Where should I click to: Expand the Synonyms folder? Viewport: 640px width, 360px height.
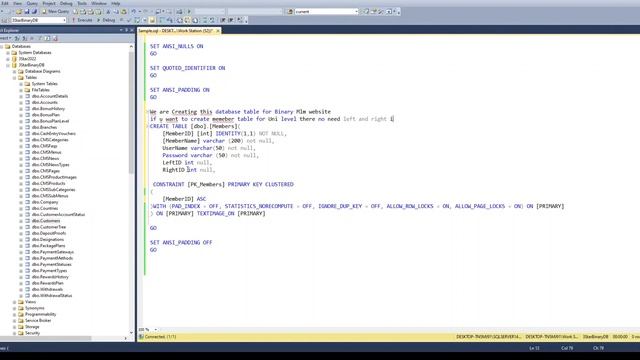(14, 308)
